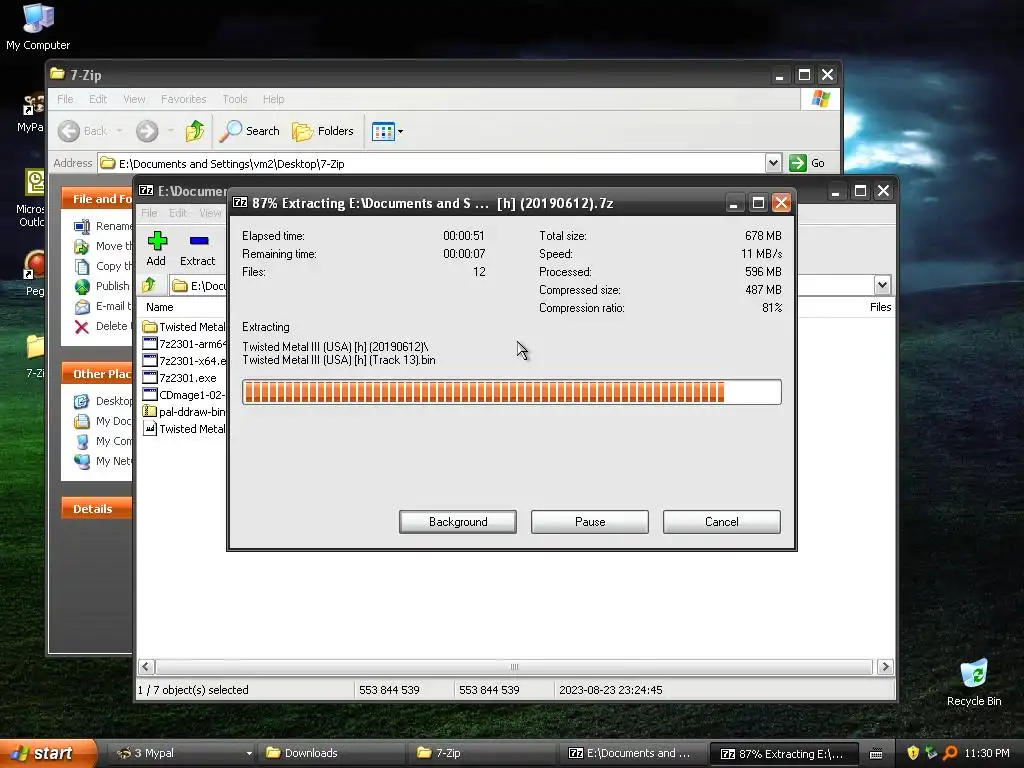Select CDmage1-02 file in list
The height and width of the screenshot is (768, 1024).
[184, 394]
